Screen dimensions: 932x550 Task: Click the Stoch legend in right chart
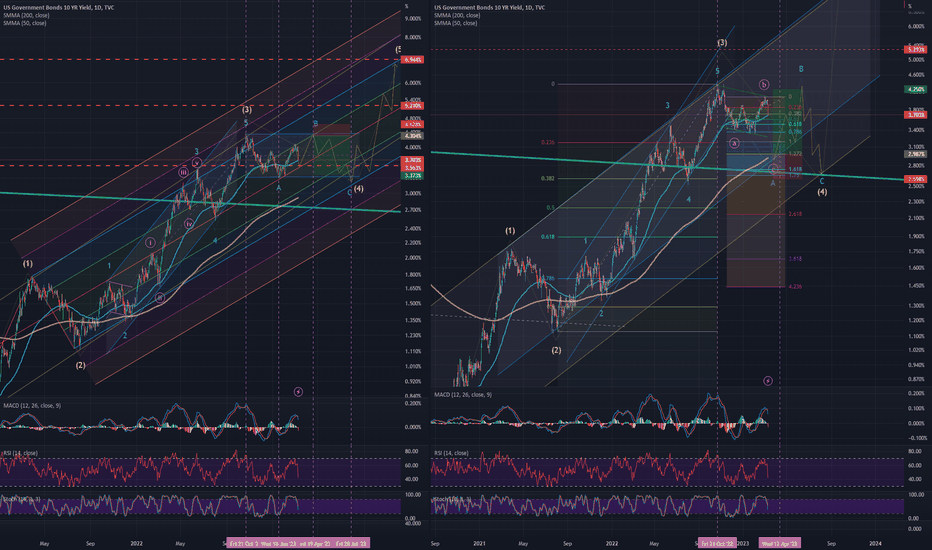click(x=452, y=499)
